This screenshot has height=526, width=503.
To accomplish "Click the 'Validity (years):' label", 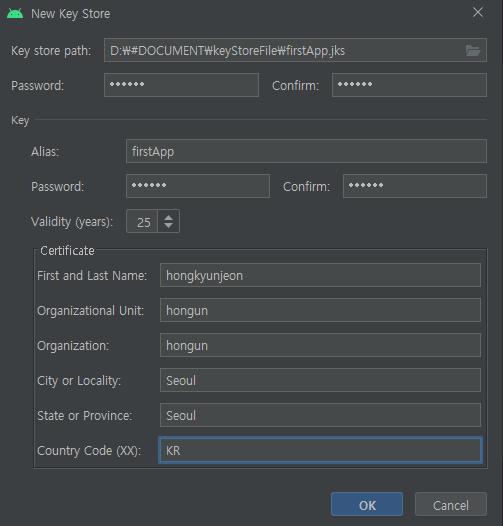I will (72, 222).
